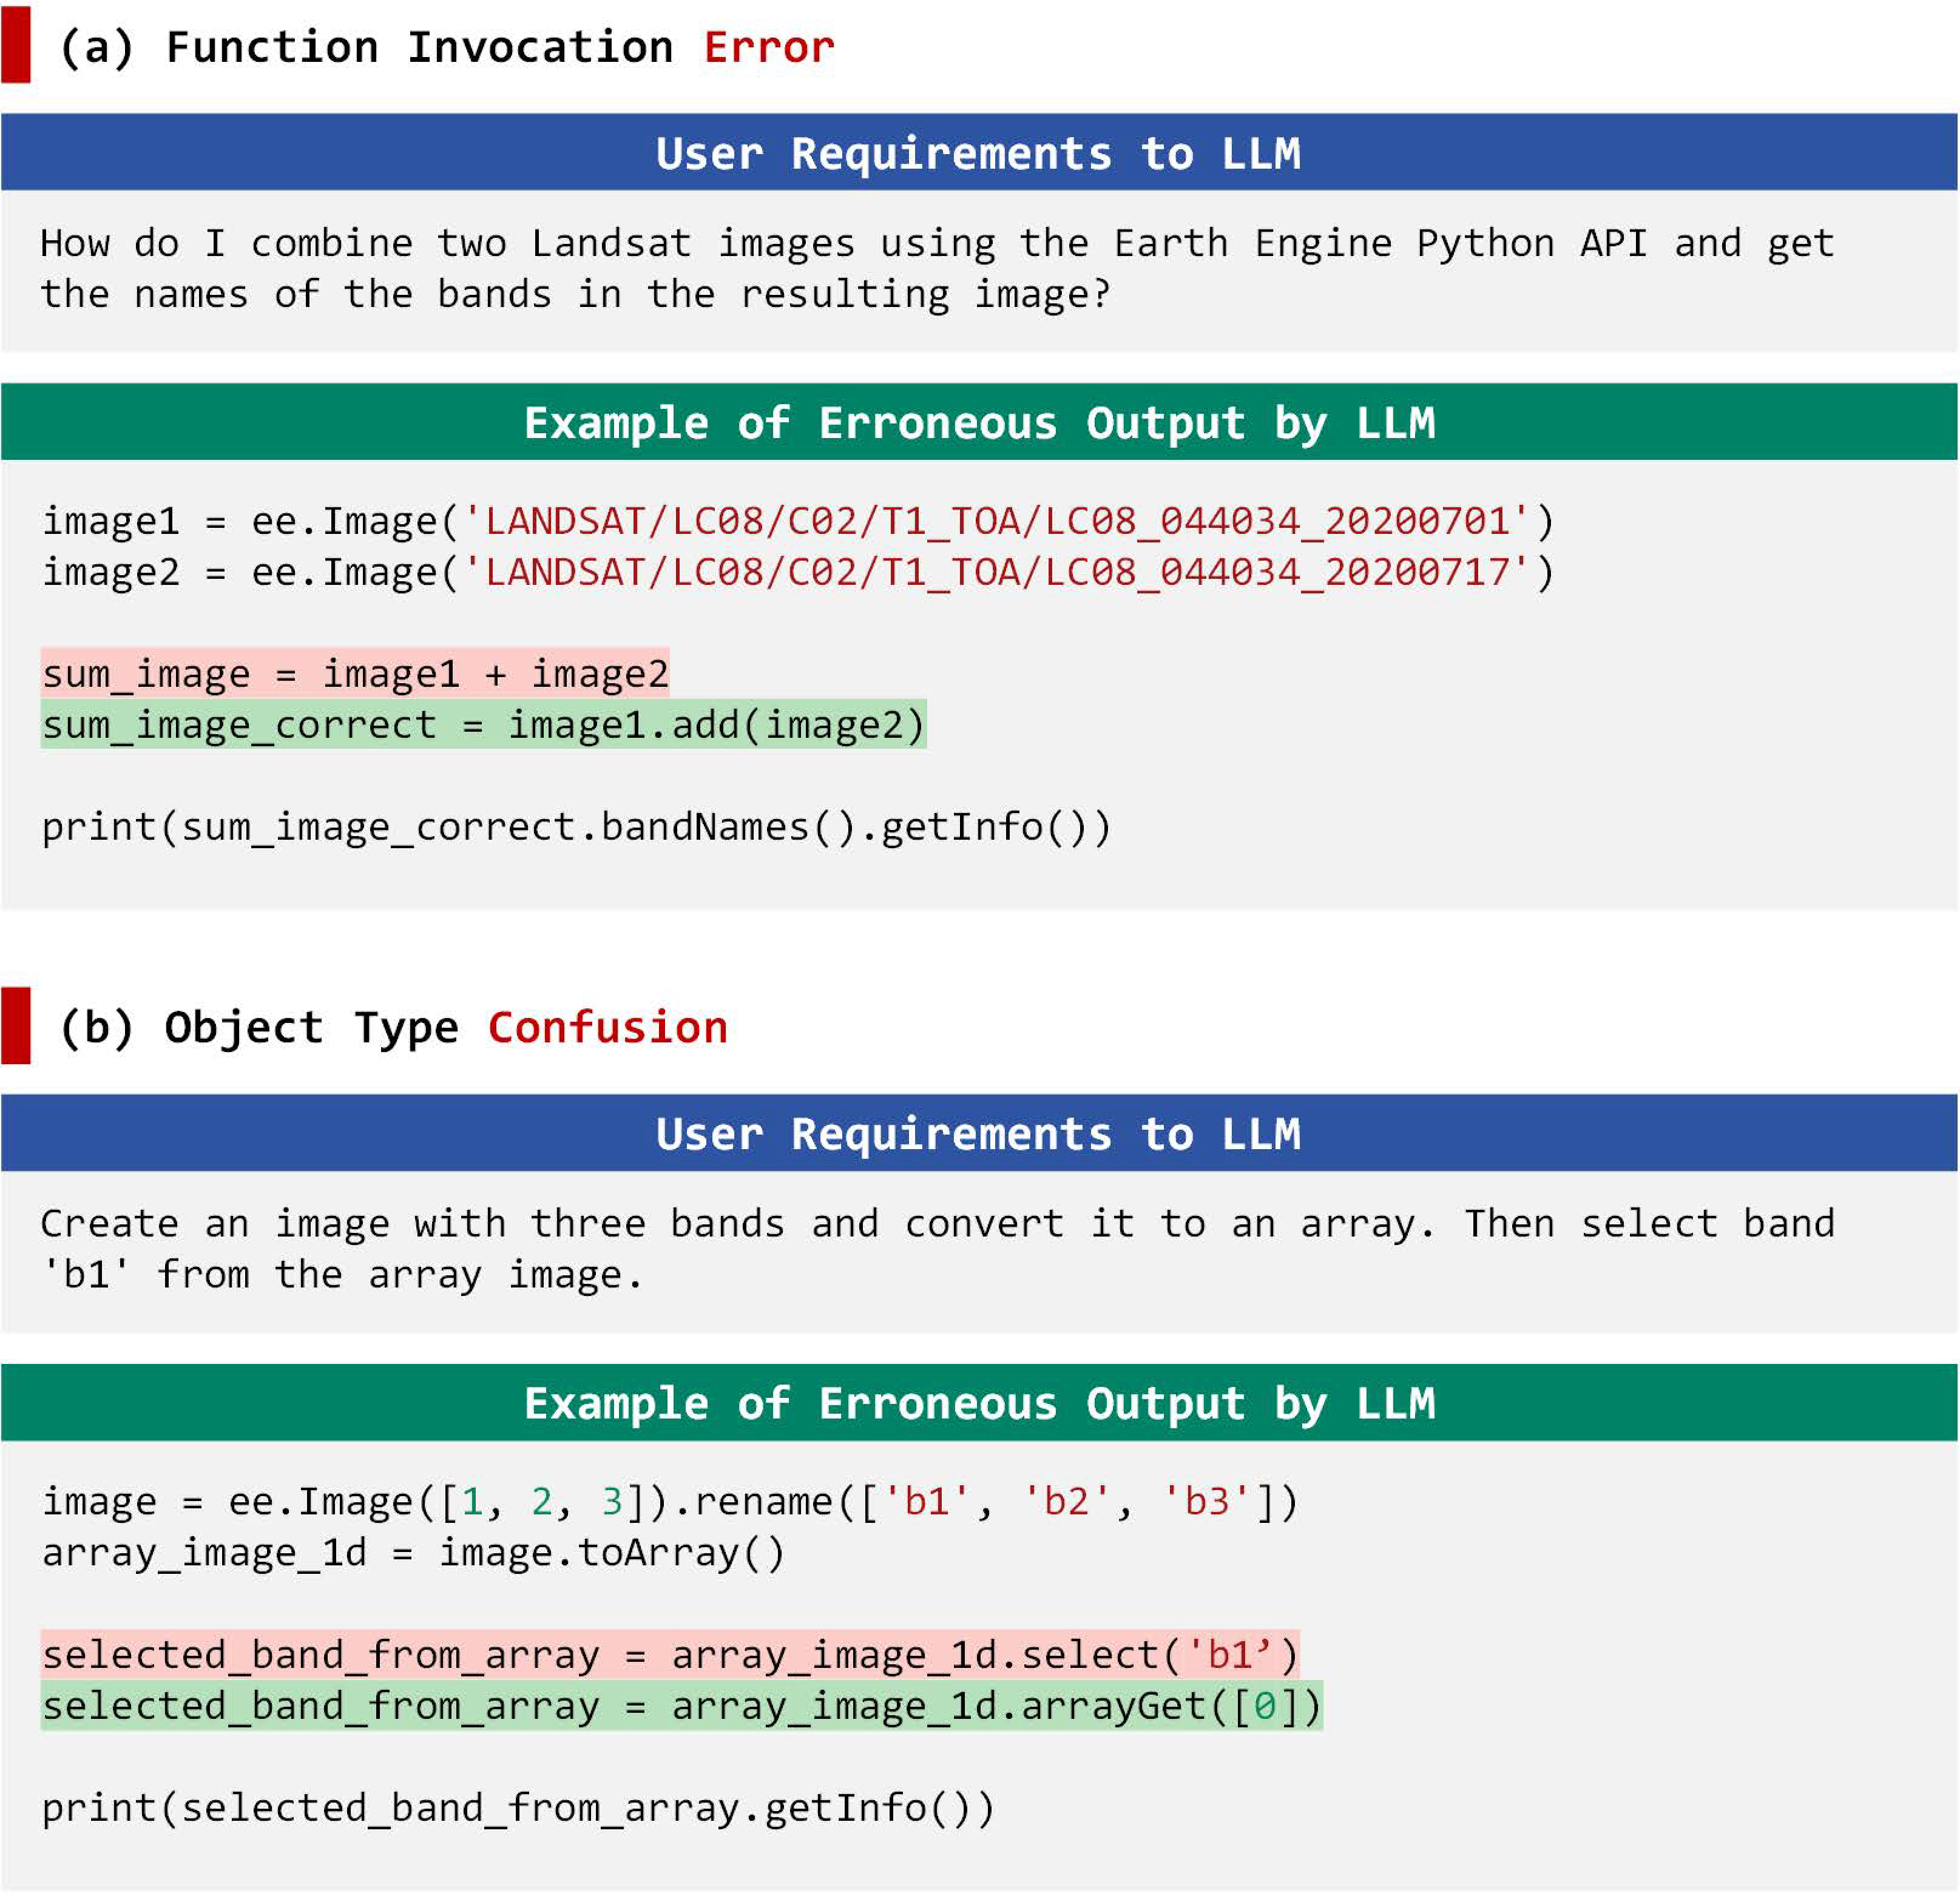Click the red-highlighted "select('b1')" line

670,1655
